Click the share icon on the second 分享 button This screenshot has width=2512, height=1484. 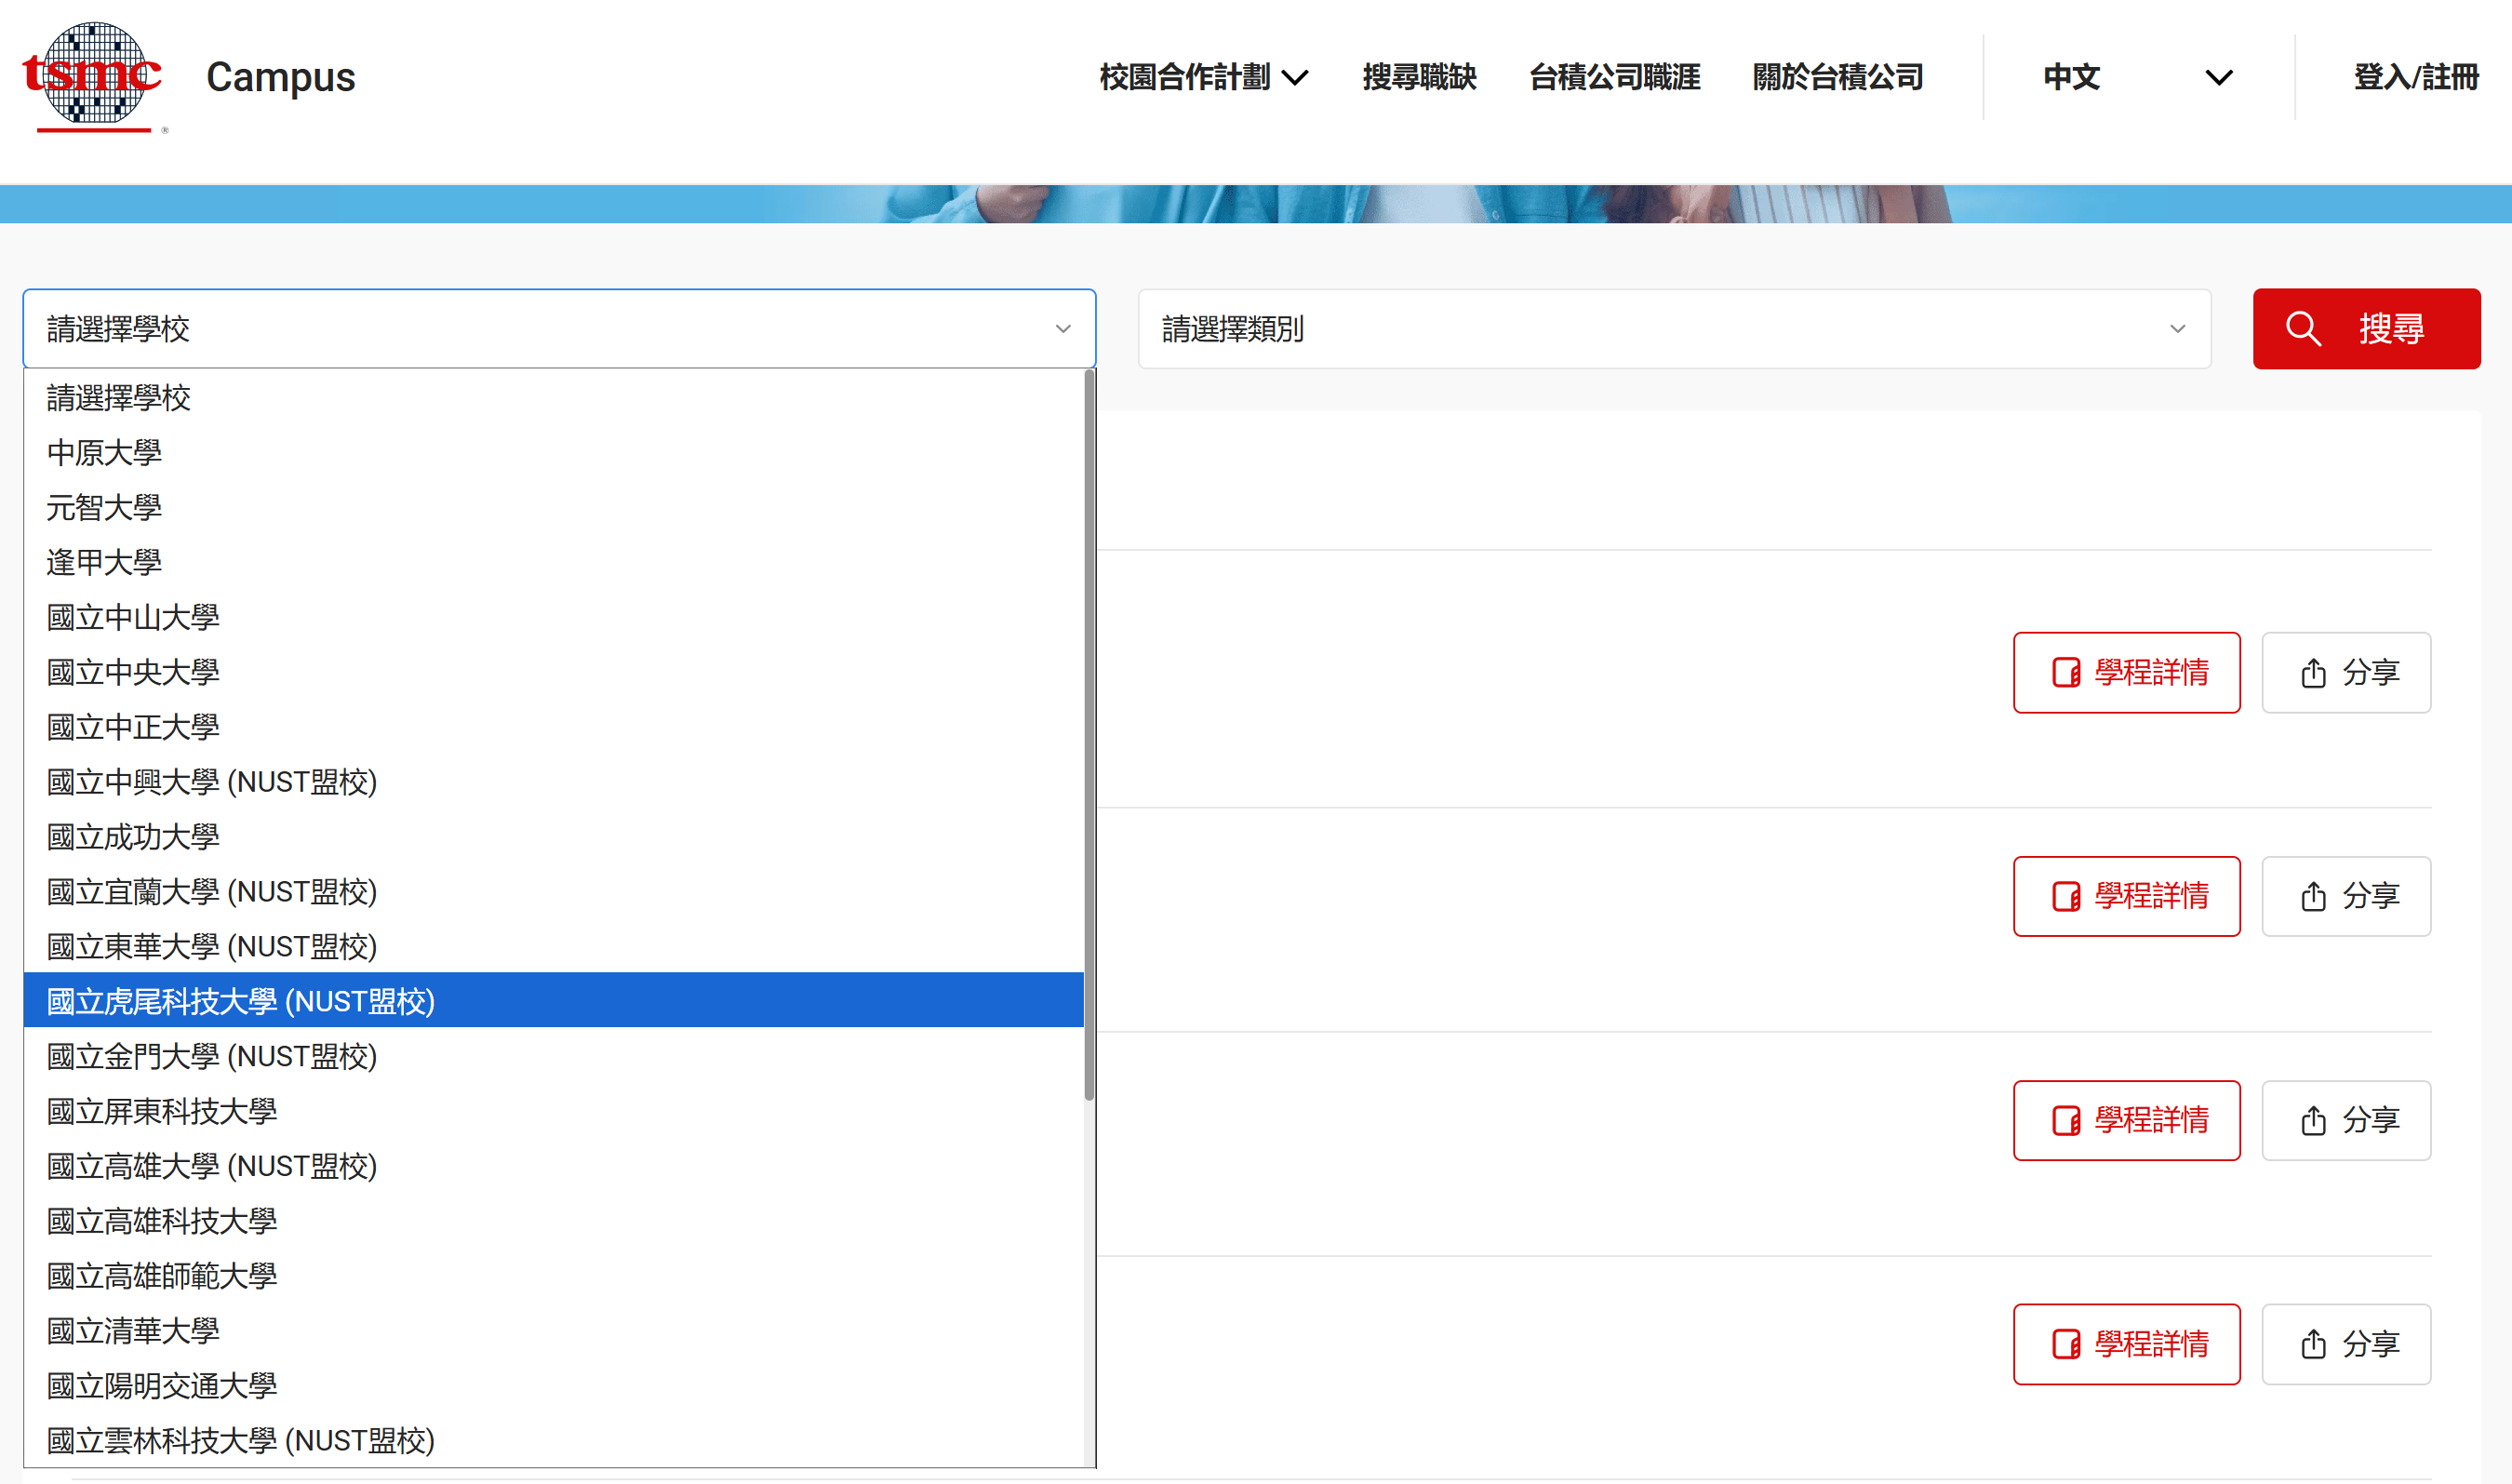[2312, 896]
